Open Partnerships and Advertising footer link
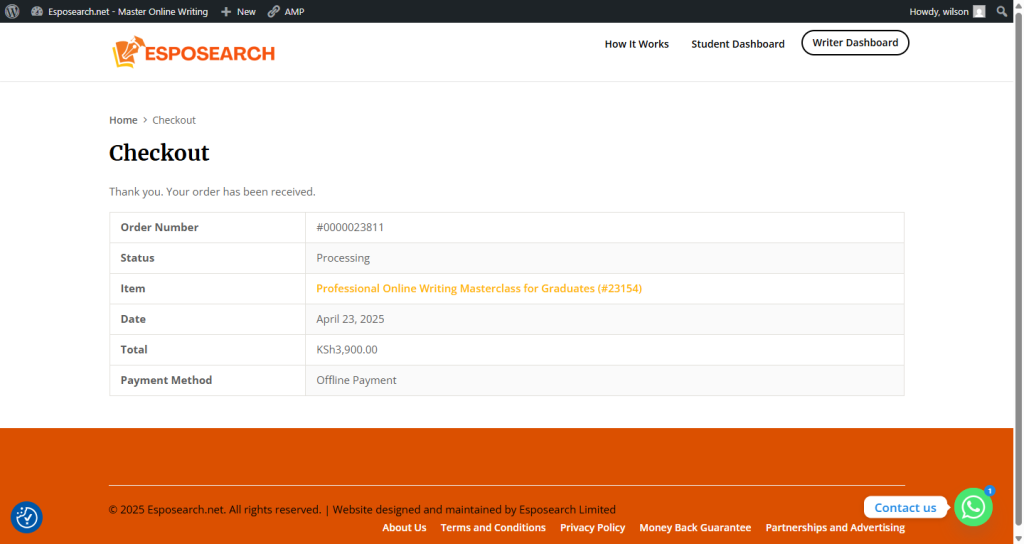 (835, 528)
